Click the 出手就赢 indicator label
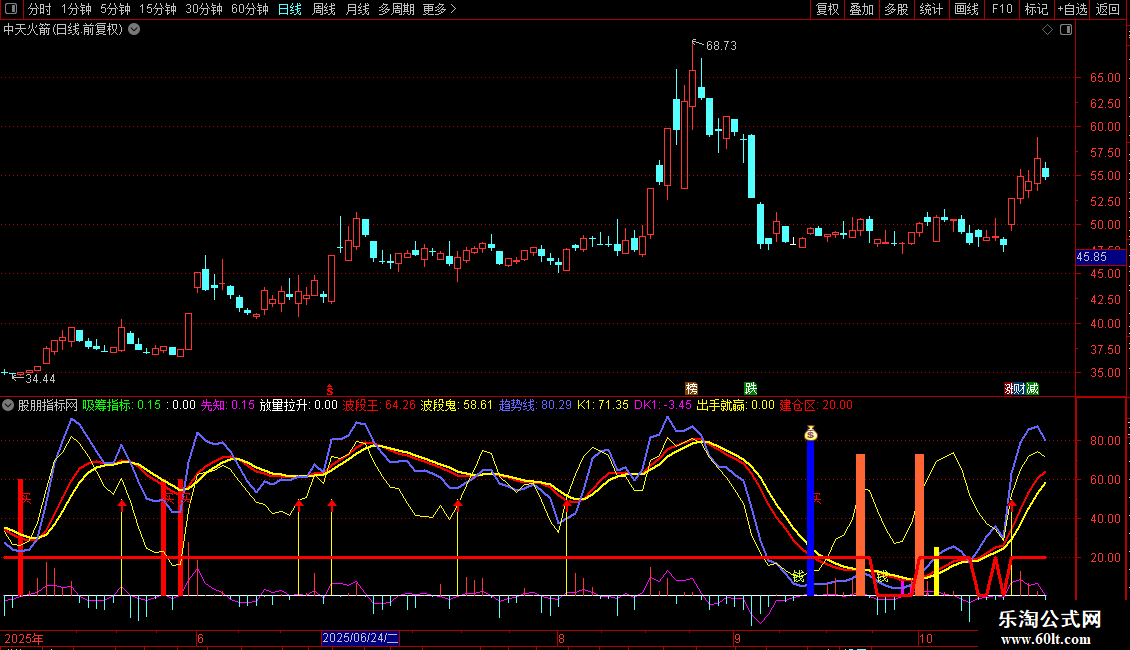1130x650 pixels. point(736,405)
